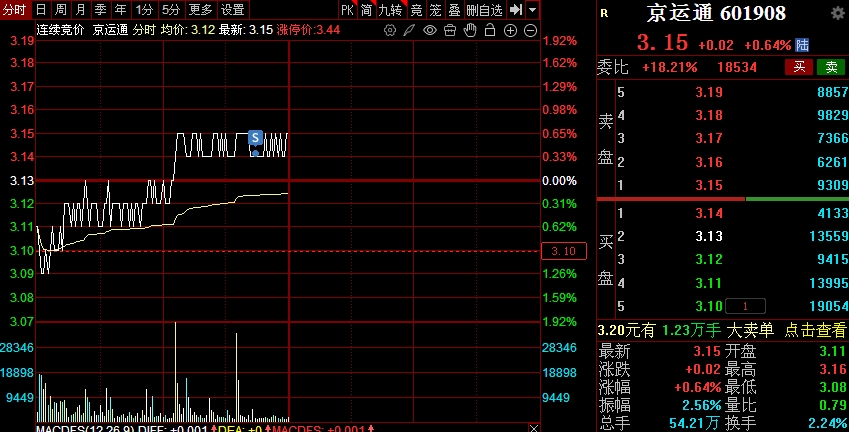849x432 pixels.
Task: Click the 开盘 3.11 value
Action: [834, 351]
